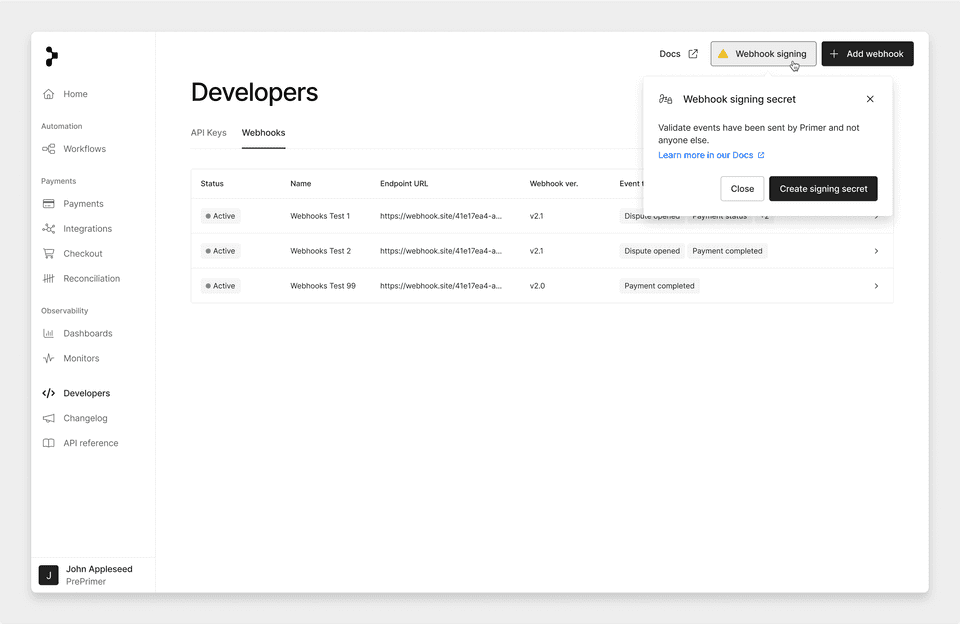Click endpoint URL of Webhooks Test 99

pyautogui.click(x=441, y=286)
